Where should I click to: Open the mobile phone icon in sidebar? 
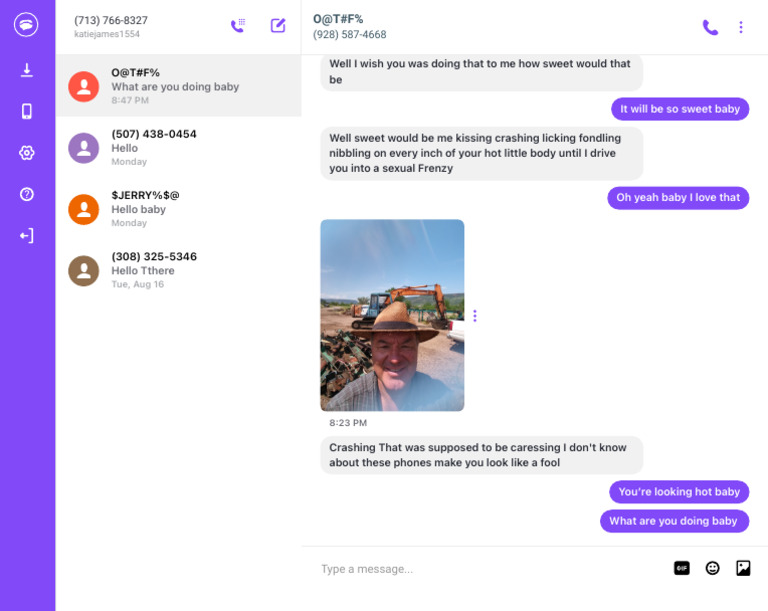point(27,111)
